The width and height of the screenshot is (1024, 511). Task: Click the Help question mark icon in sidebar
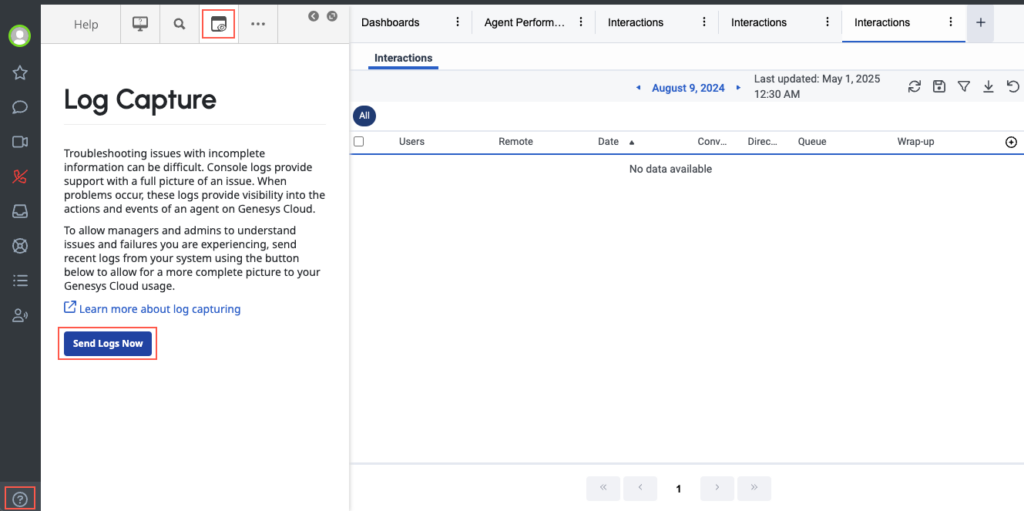coord(20,498)
